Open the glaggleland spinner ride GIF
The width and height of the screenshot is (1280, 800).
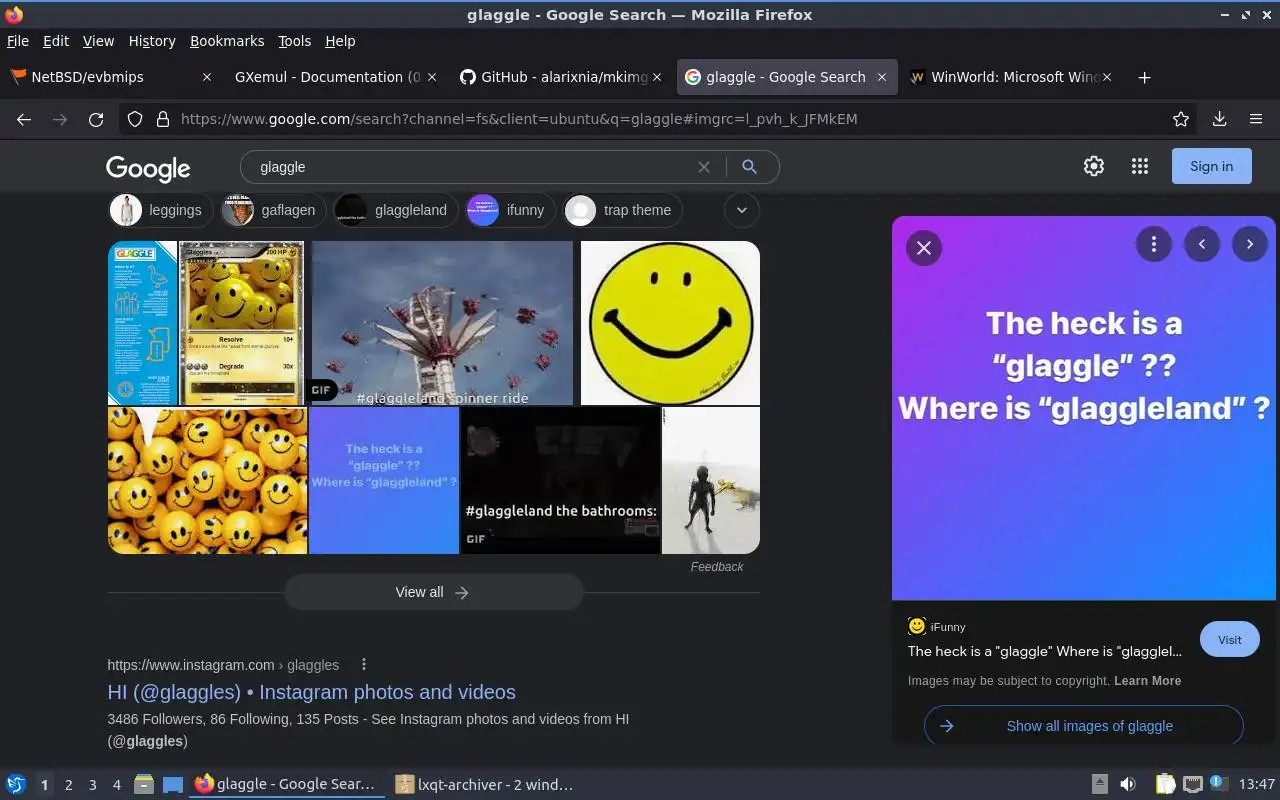442,323
